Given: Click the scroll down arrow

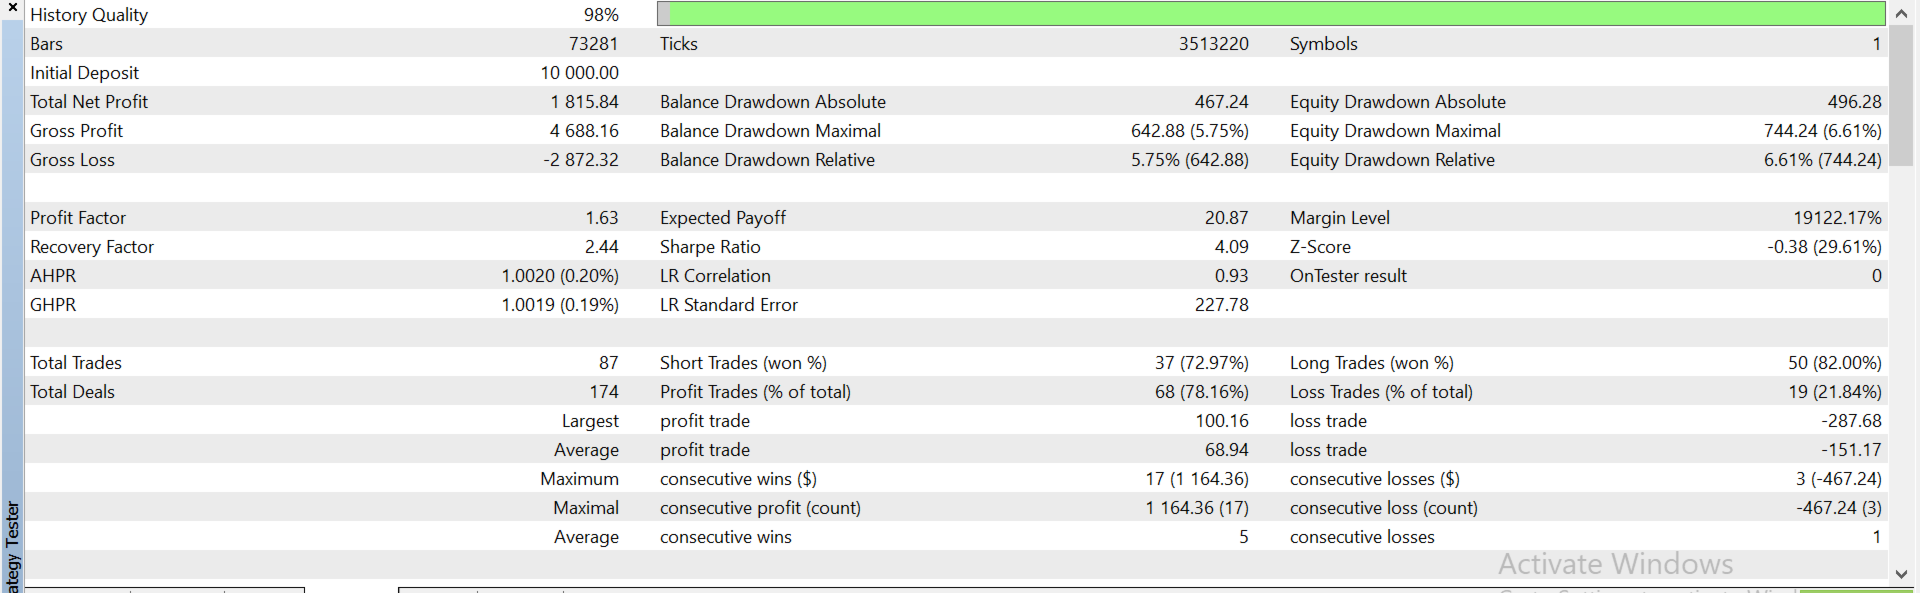Looking at the screenshot, I should point(1901,574).
